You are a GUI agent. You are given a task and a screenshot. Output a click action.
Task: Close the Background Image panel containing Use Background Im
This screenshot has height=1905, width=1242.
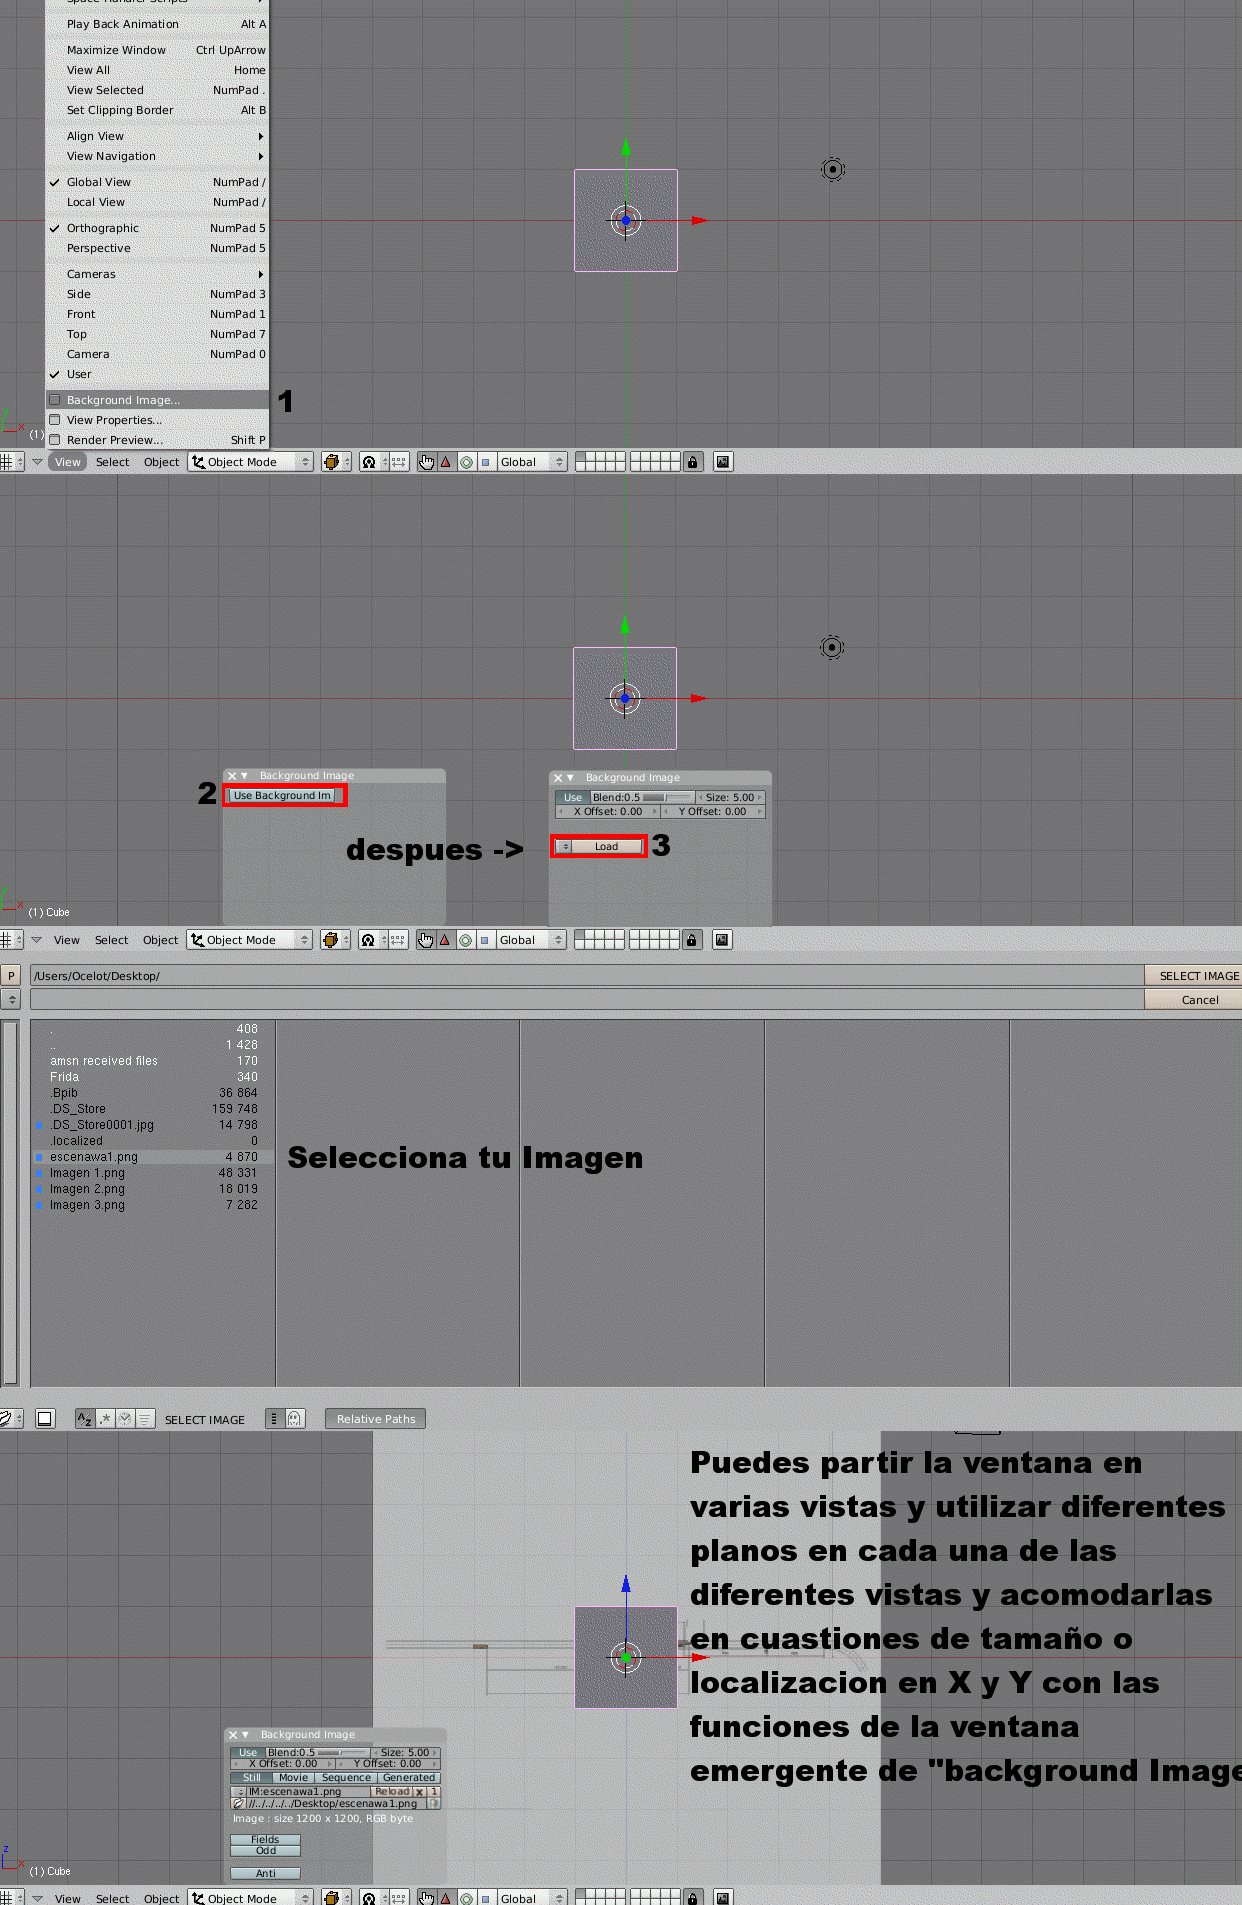tap(232, 776)
